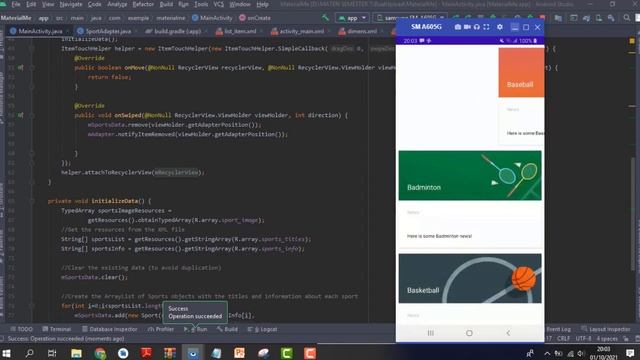Viewport: 640px width, 360px height.
Task: Click the materialme breadcrumb segment
Action: coord(171,18)
